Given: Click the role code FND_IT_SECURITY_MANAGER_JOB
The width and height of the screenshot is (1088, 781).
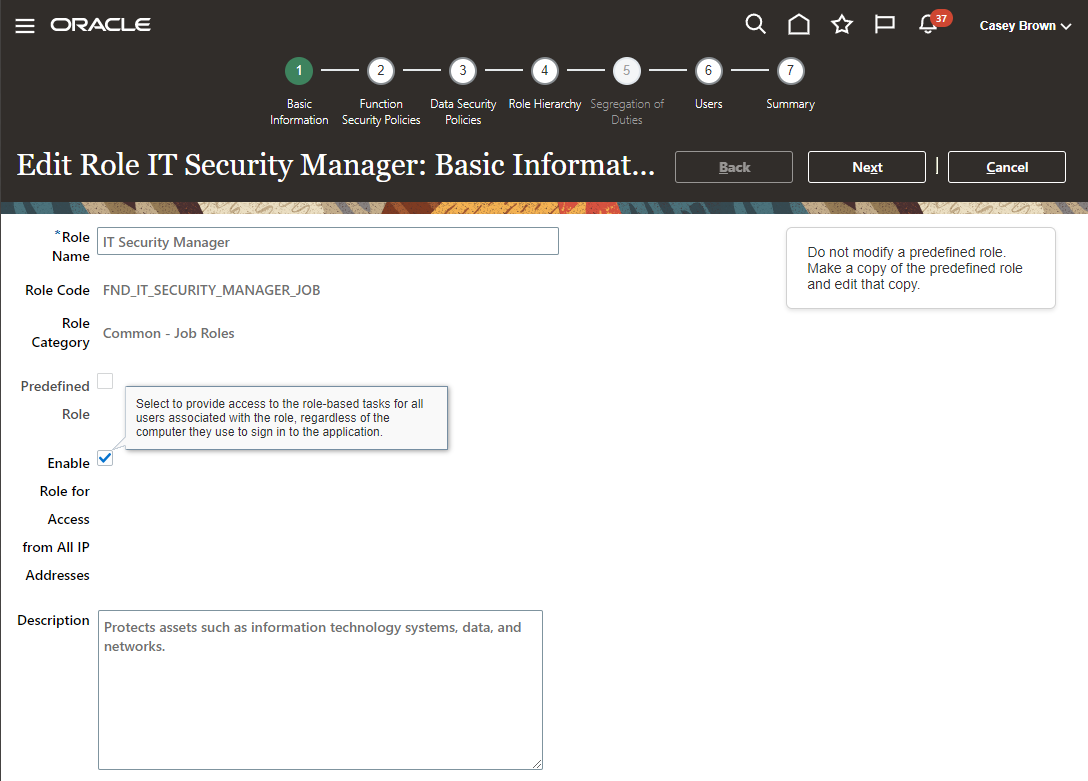Looking at the screenshot, I should click(x=212, y=290).
